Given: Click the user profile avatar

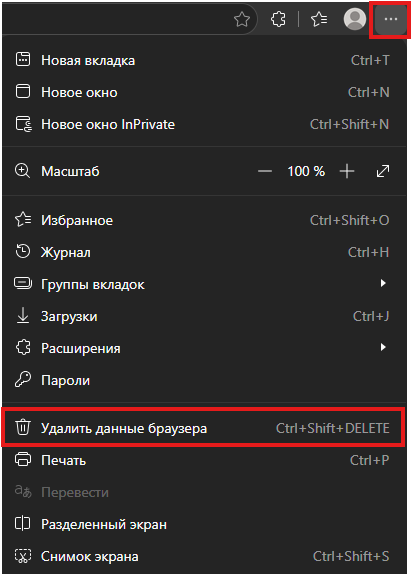Looking at the screenshot, I should tap(355, 19).
